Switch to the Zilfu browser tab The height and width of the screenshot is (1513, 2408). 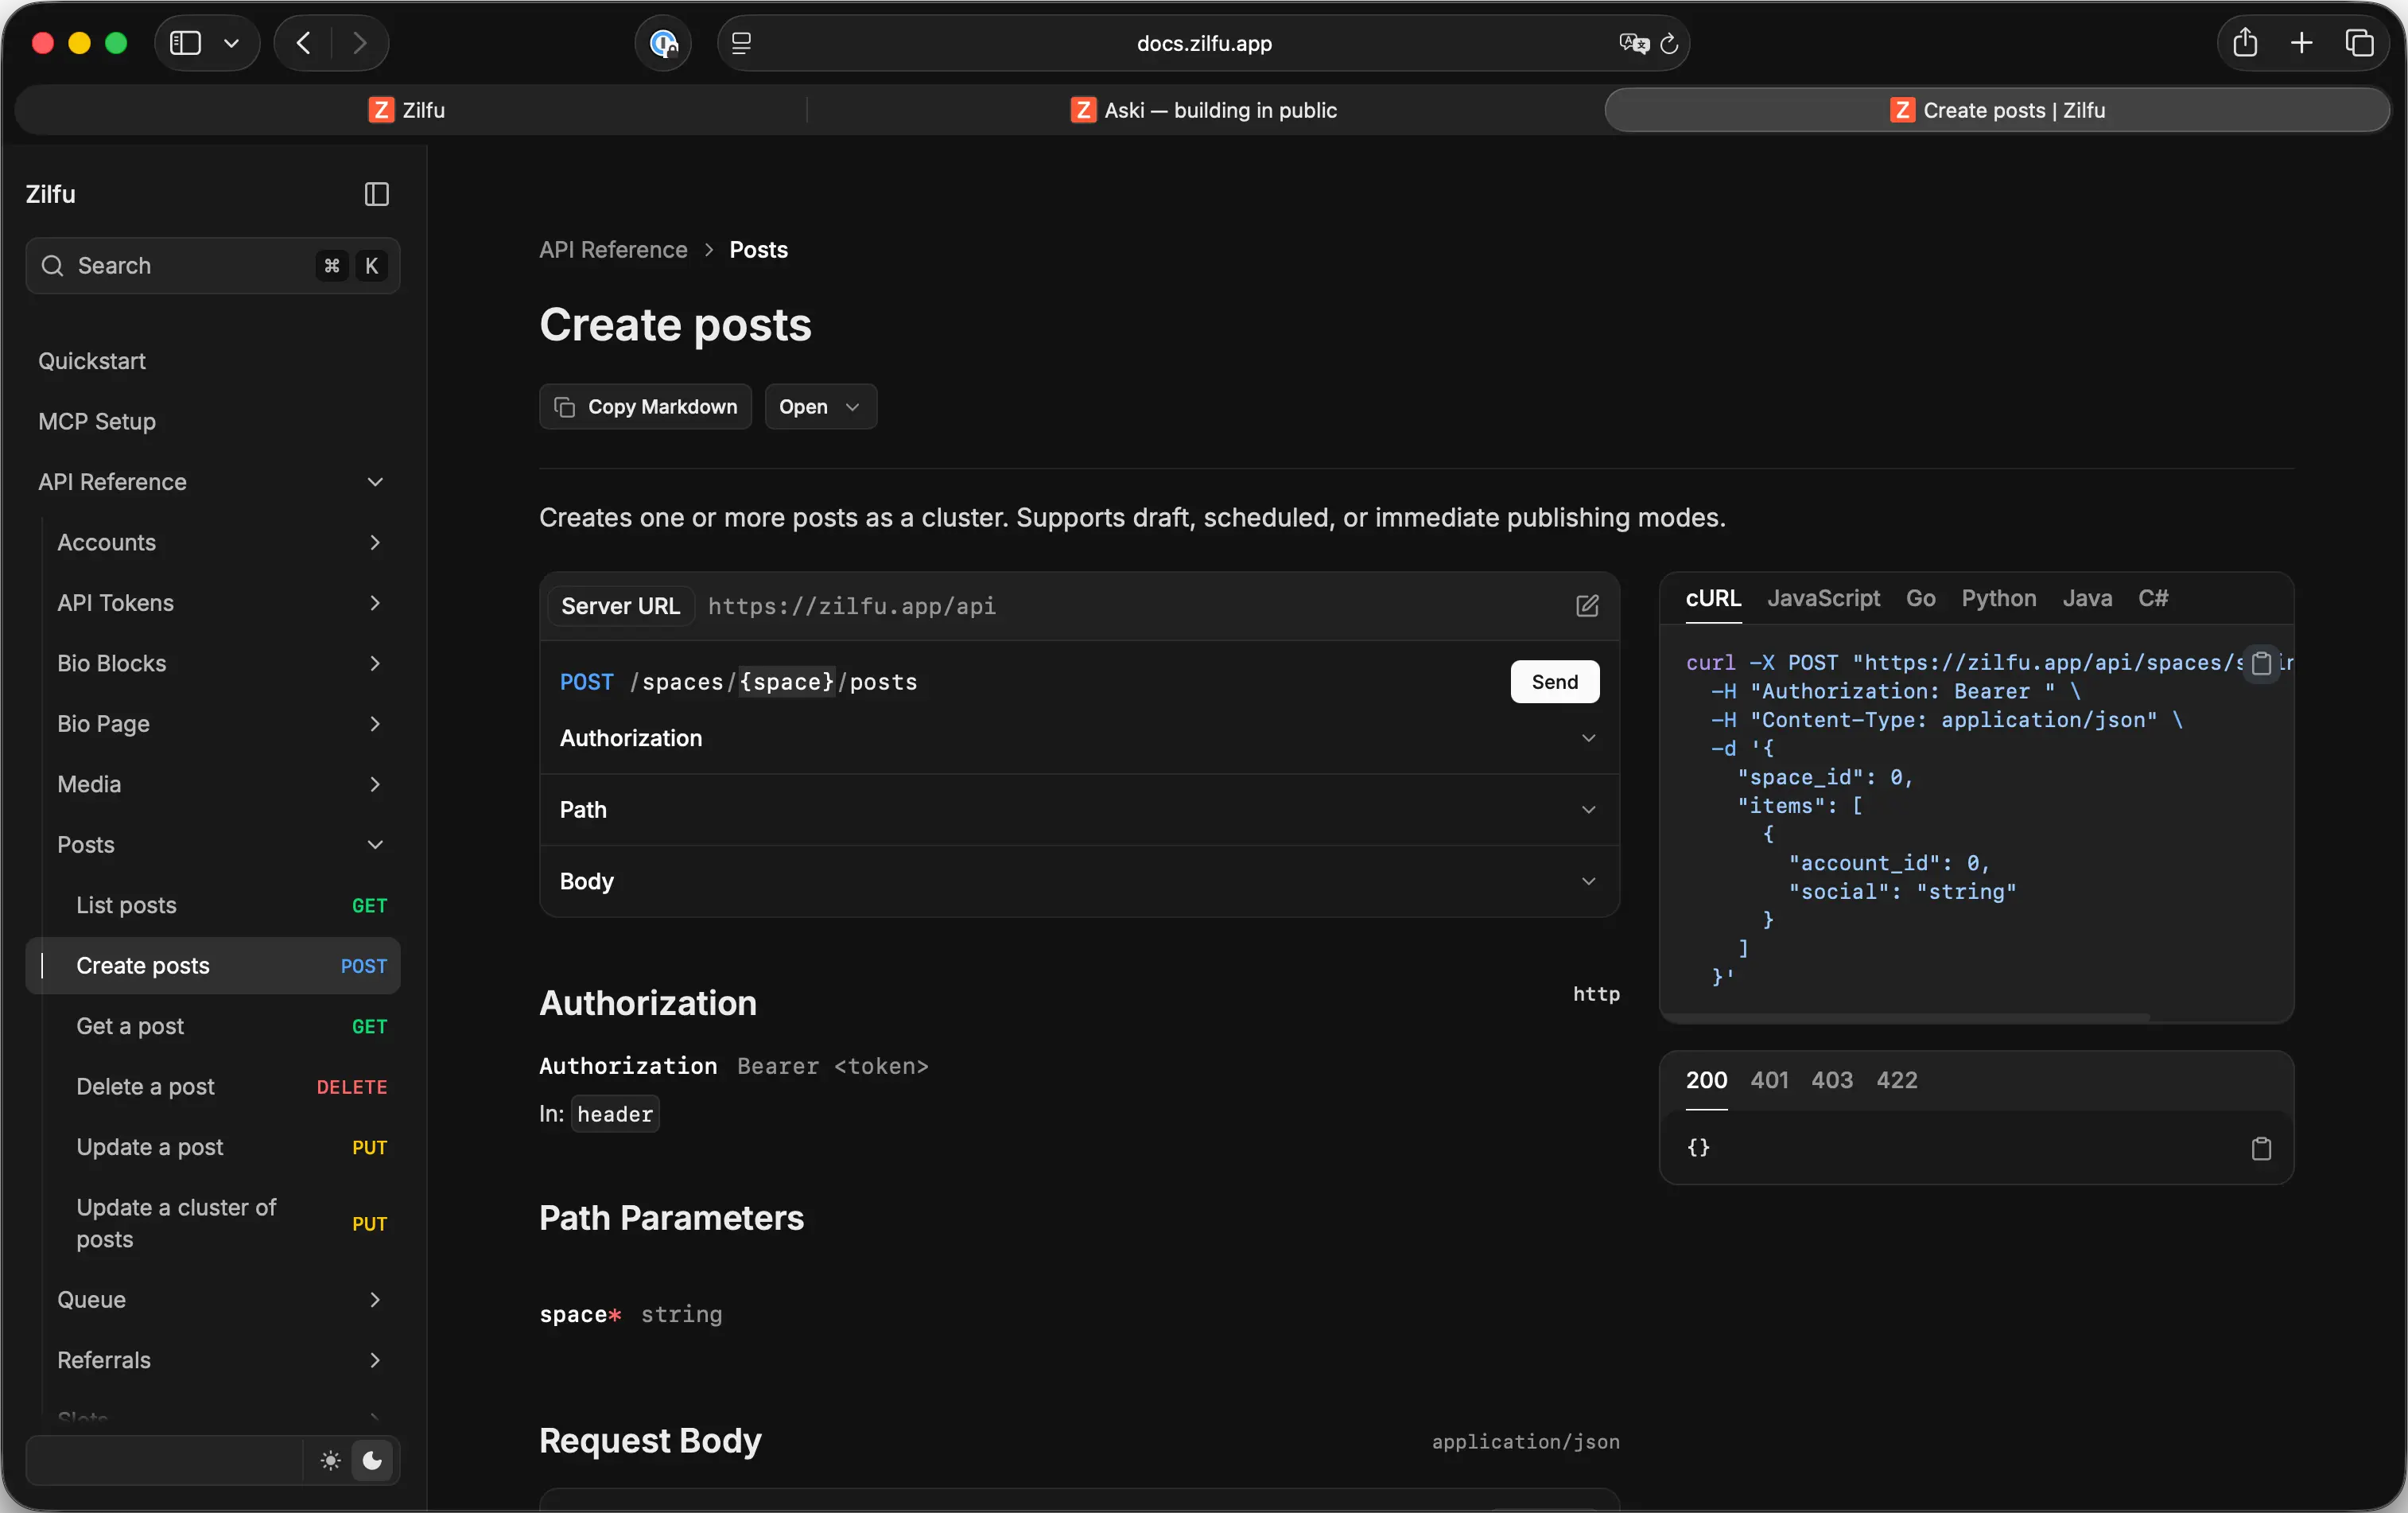(407, 110)
